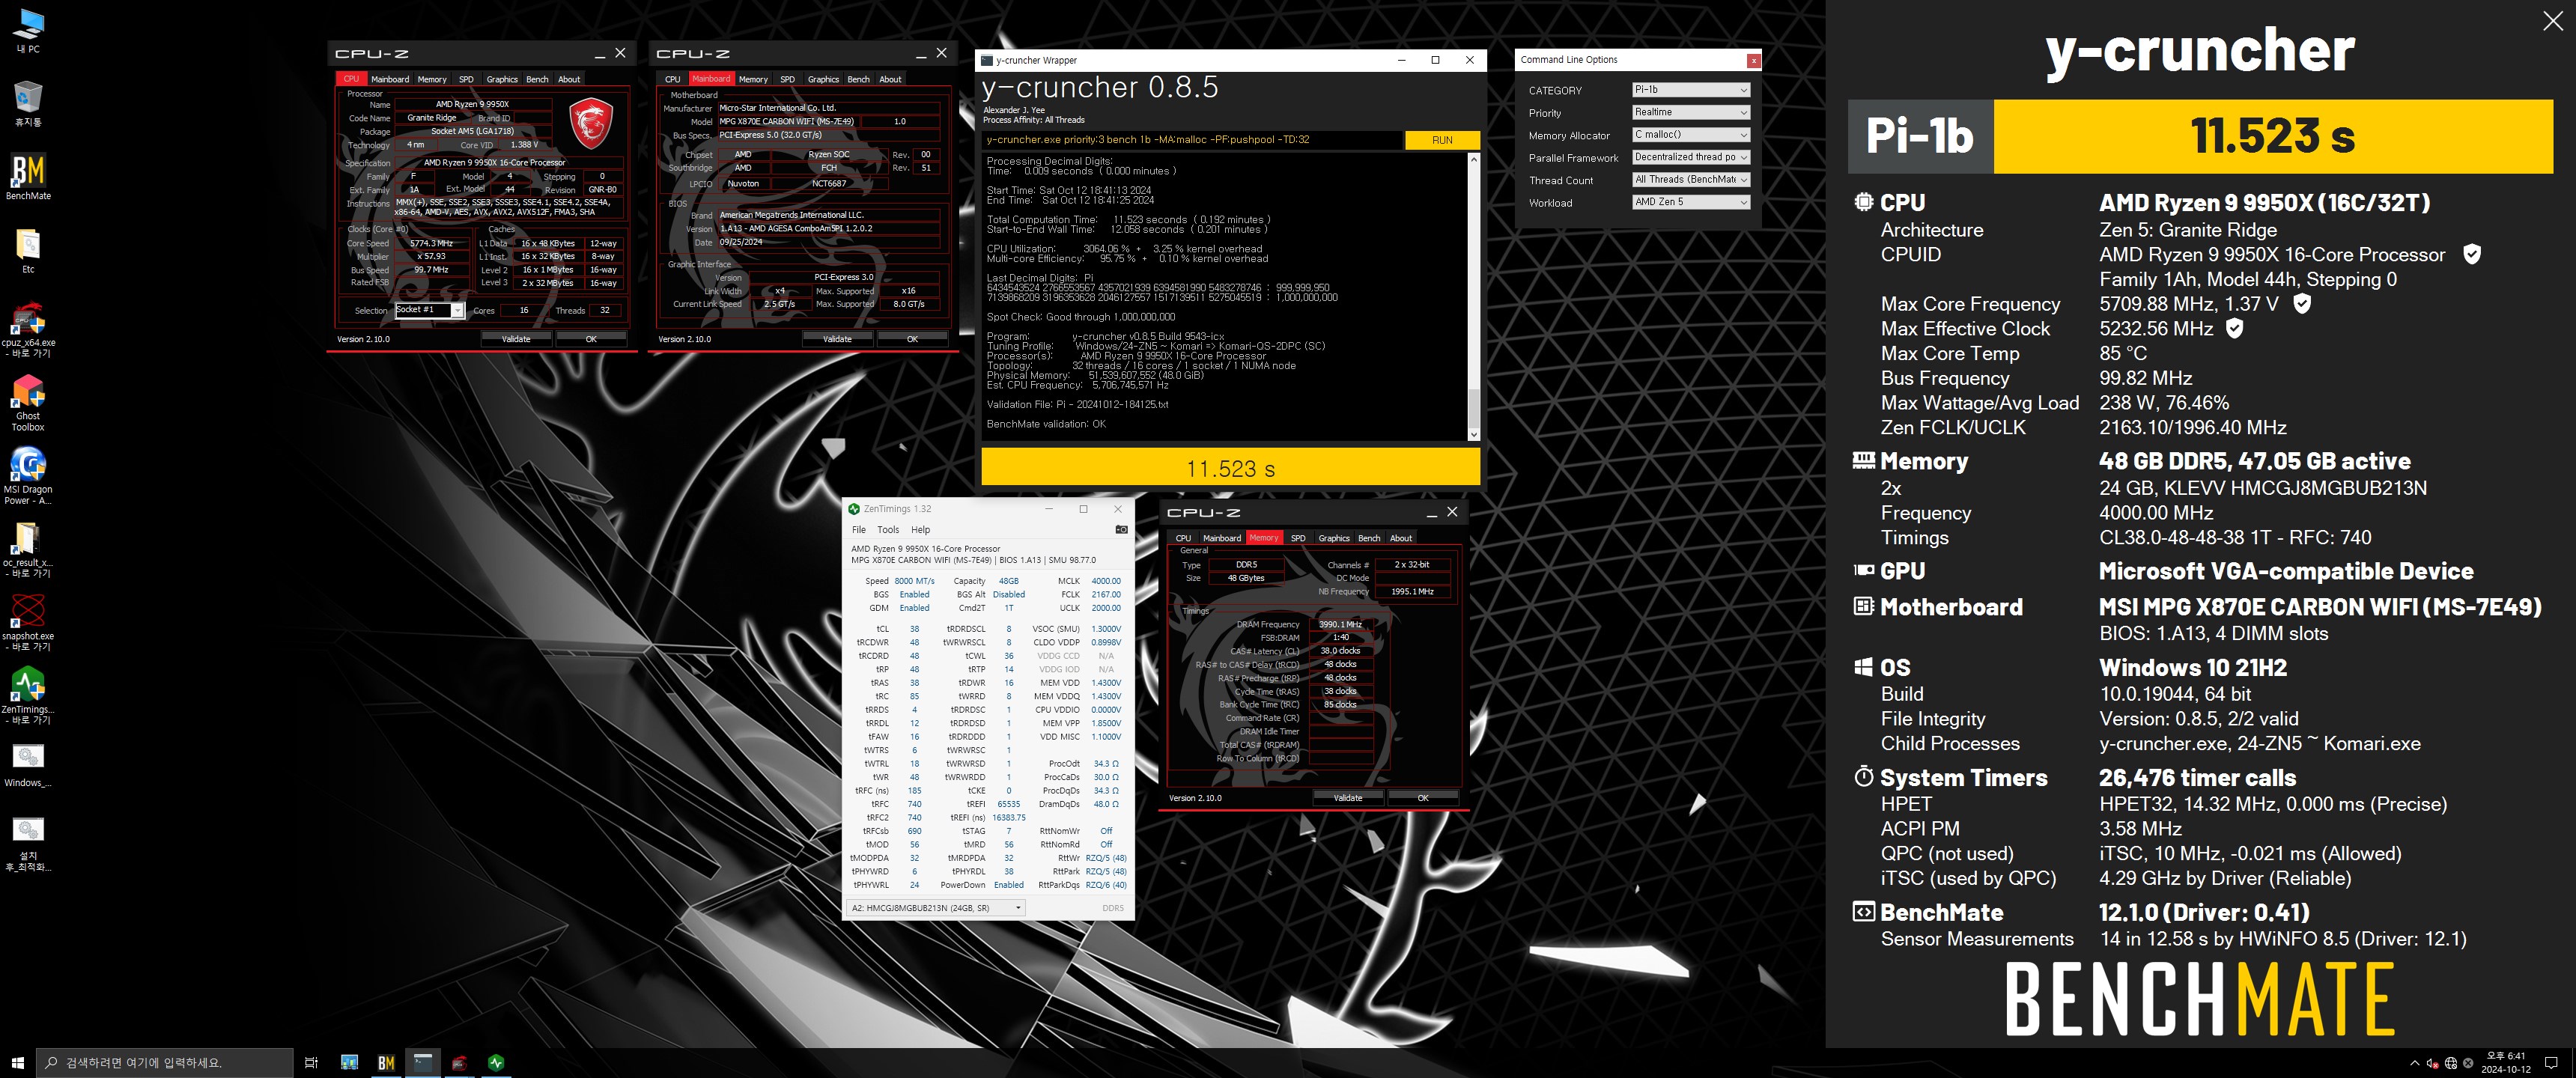Click OK in the CPU tab CPU-Z window
This screenshot has height=1078, width=2576.
pos(591,339)
